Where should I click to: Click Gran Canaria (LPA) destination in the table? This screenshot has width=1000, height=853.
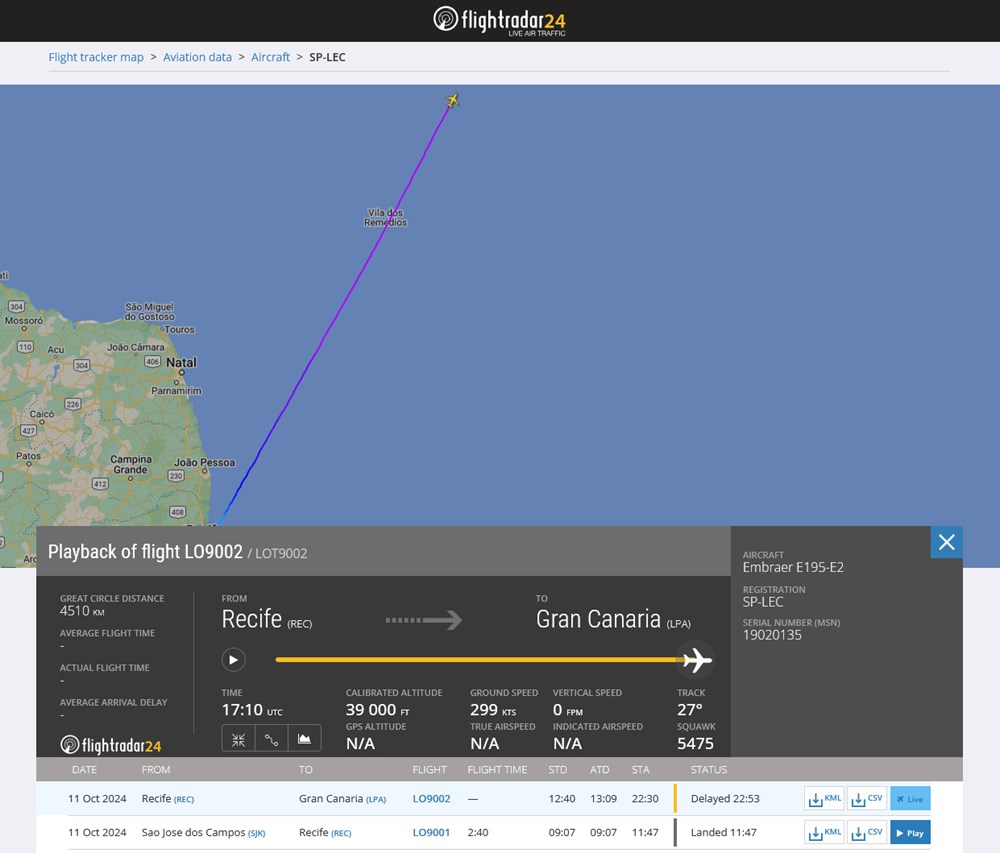pos(342,798)
